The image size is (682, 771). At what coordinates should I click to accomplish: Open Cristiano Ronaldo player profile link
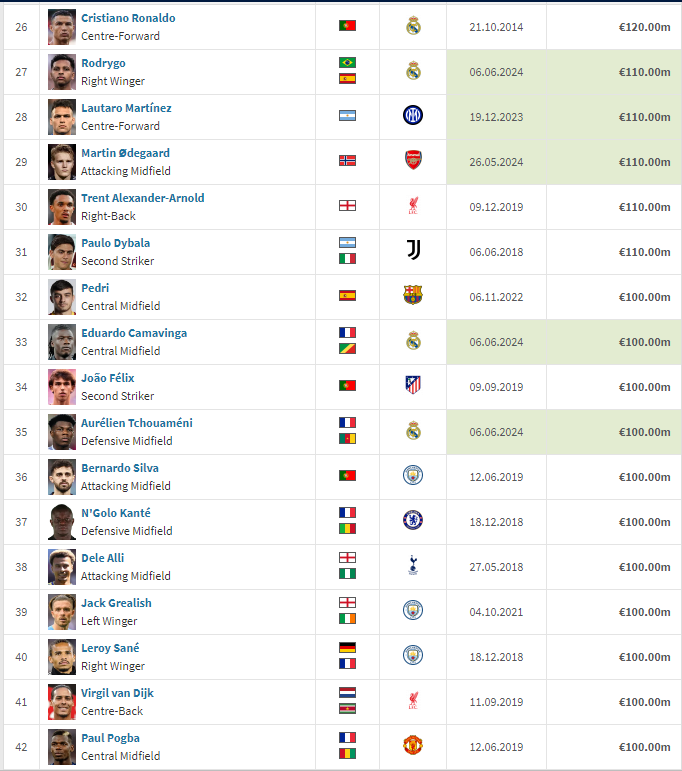(128, 18)
